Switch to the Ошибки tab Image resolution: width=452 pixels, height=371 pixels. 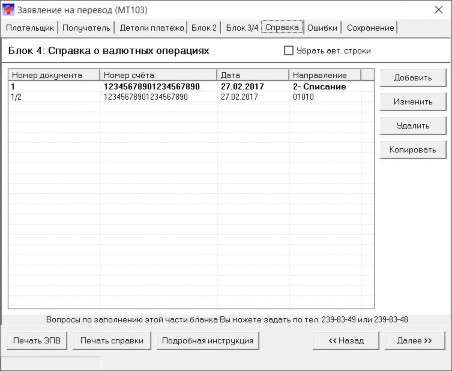(322, 28)
